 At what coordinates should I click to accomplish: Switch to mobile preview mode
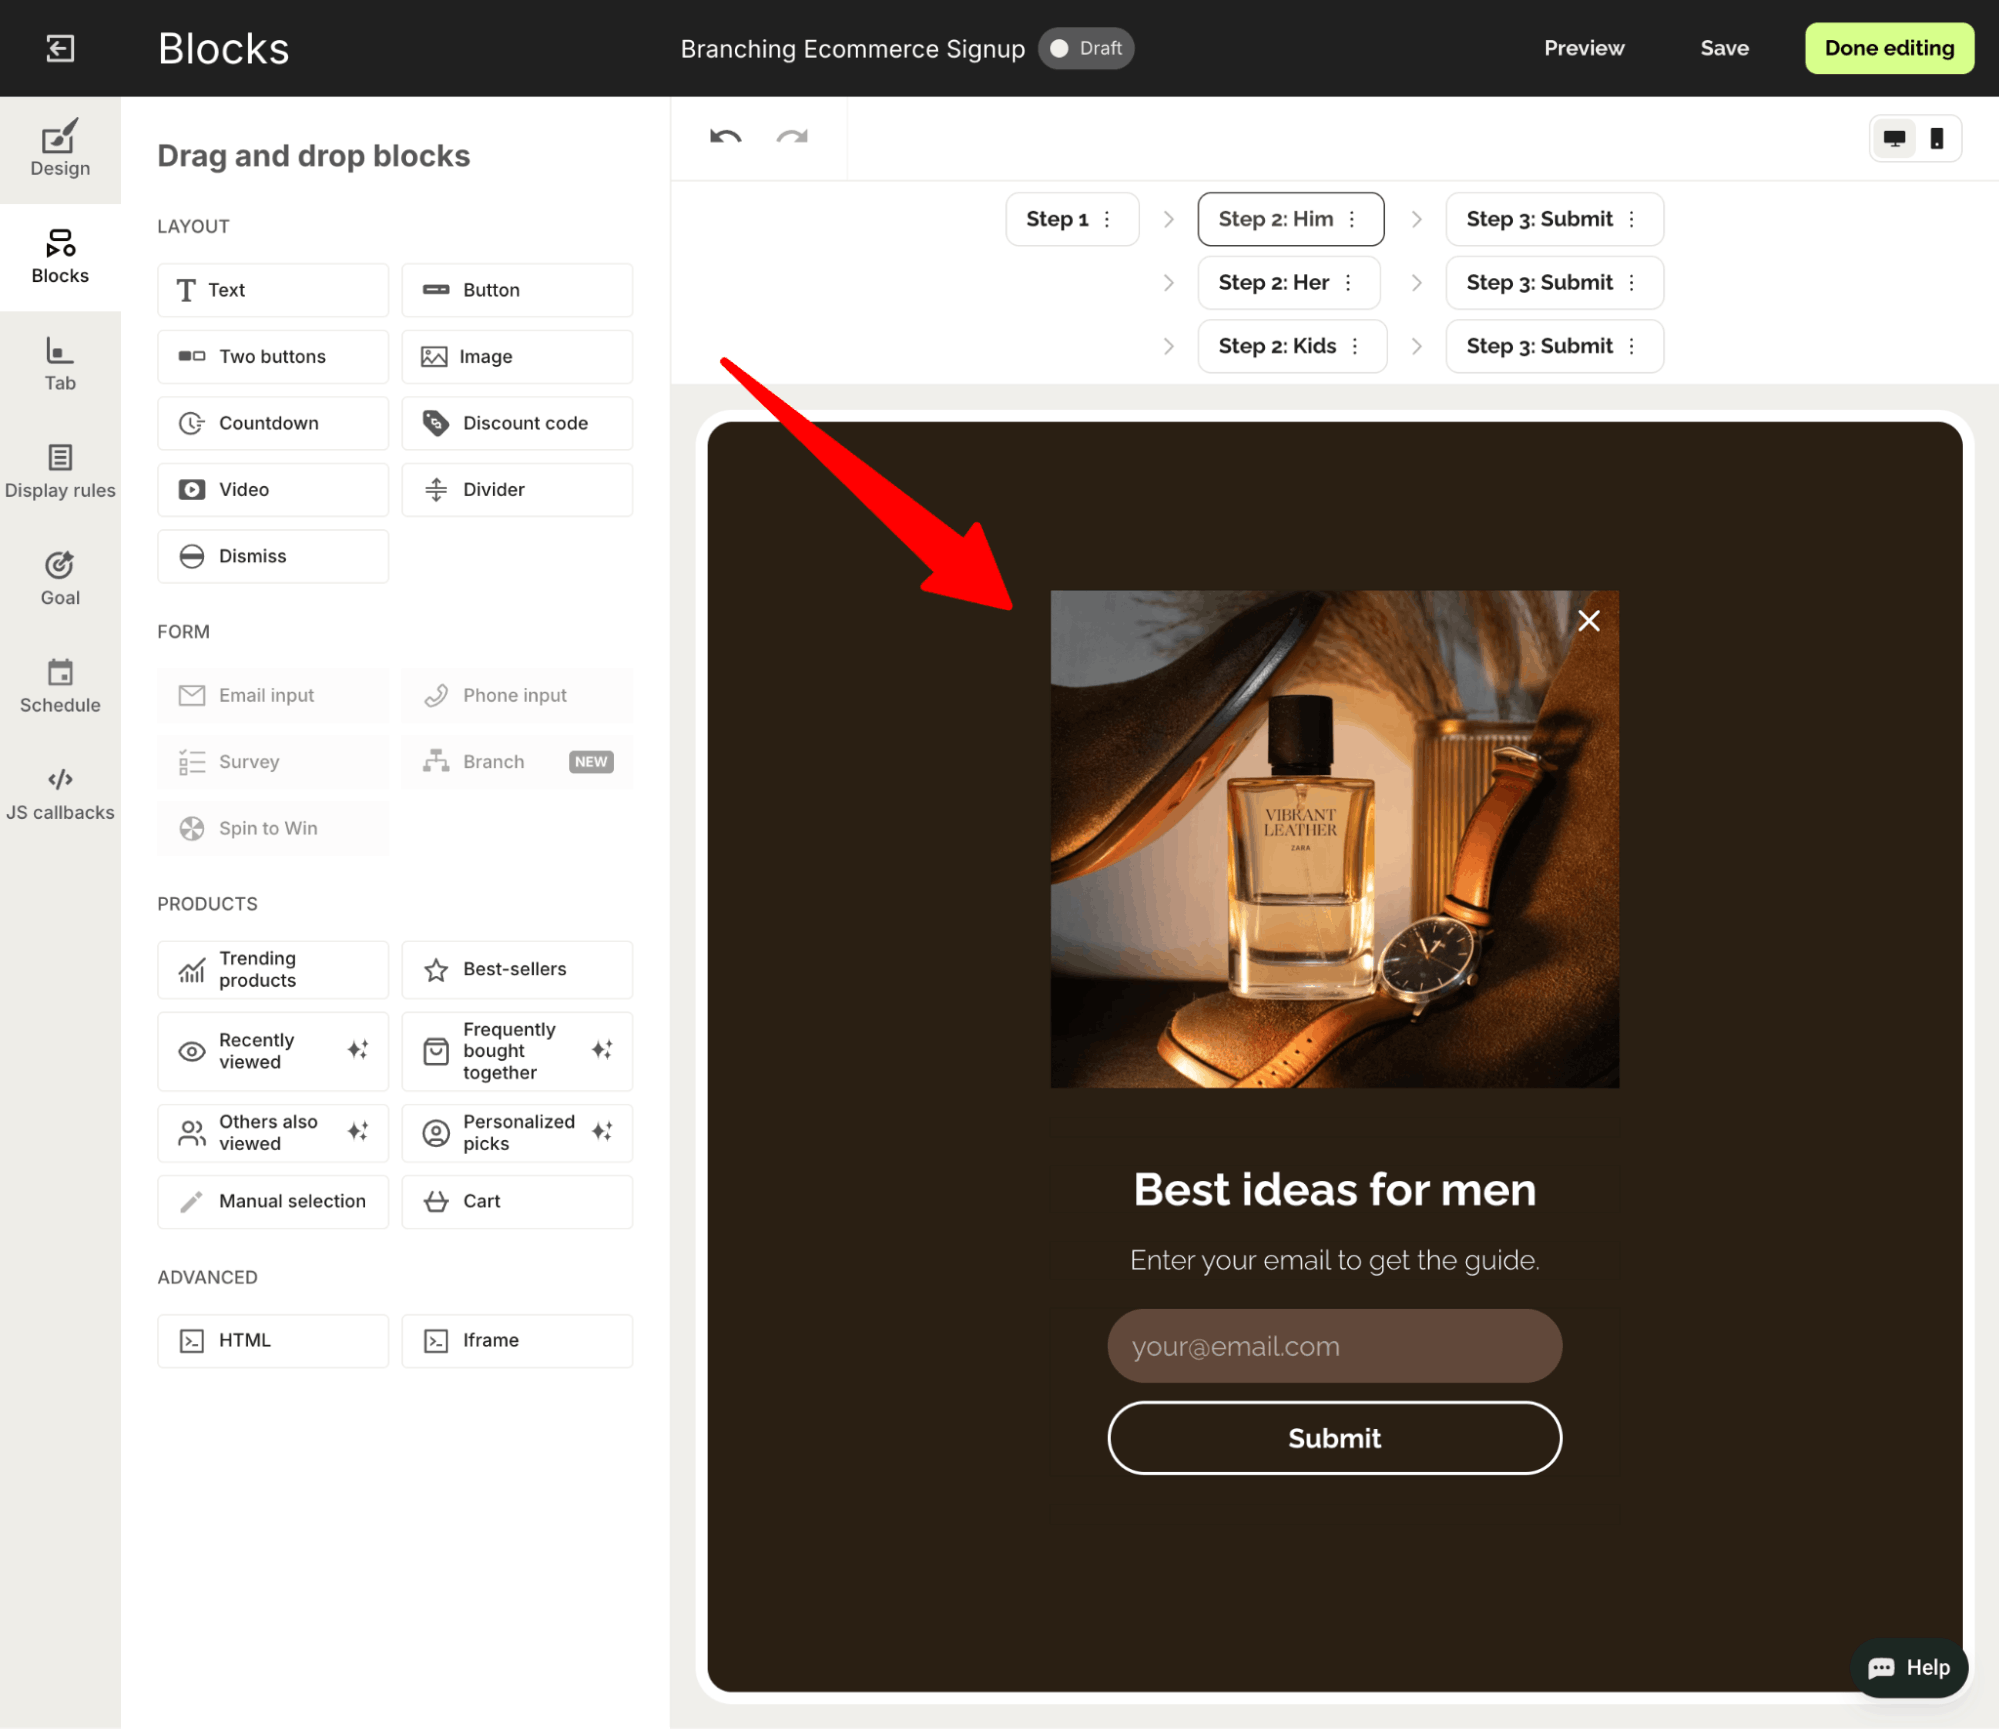click(x=1937, y=139)
